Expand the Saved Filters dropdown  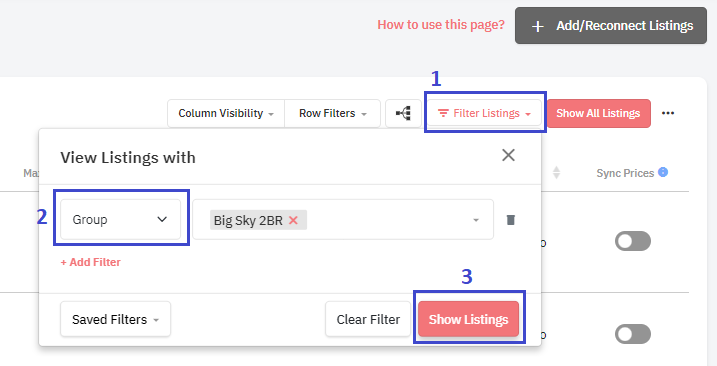point(115,319)
